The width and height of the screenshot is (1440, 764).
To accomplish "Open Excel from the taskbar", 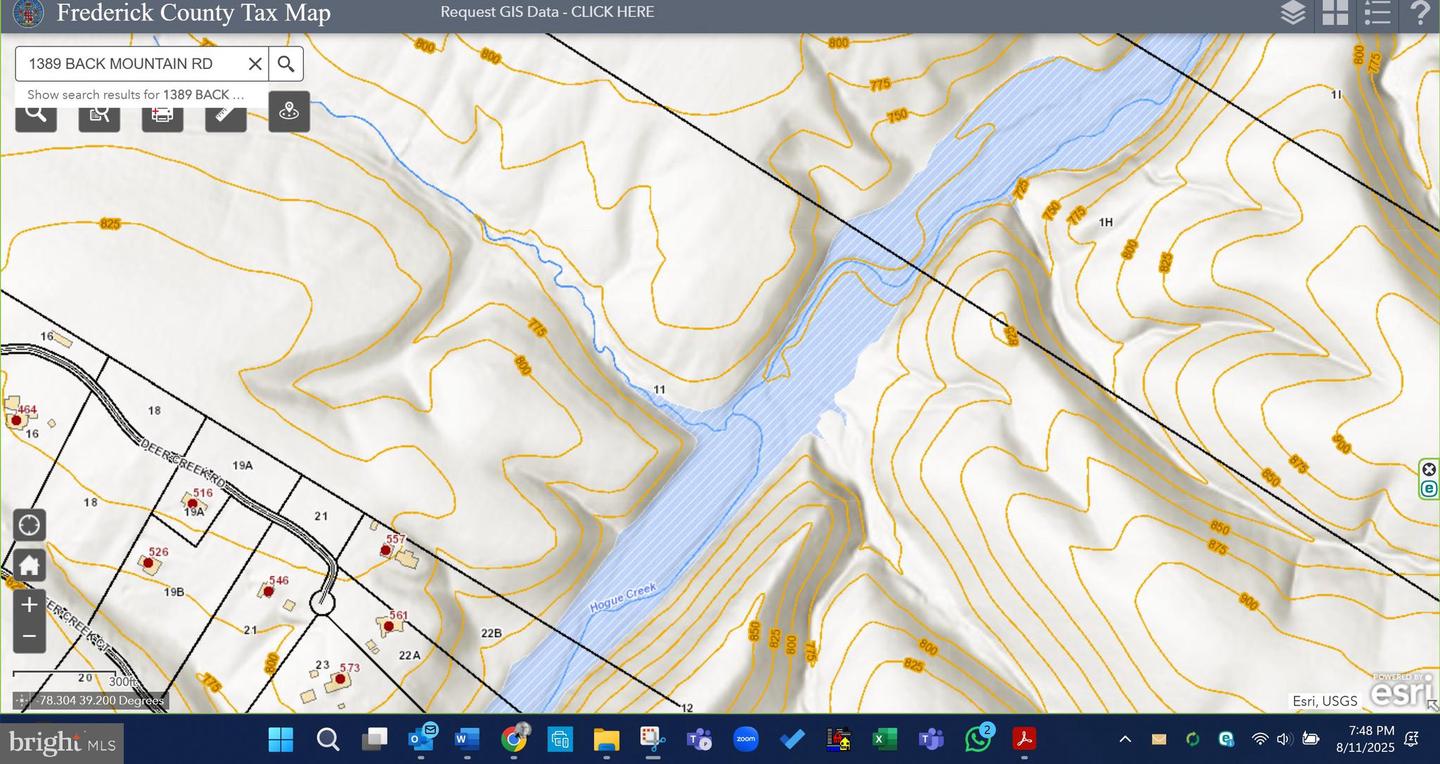I will click(884, 739).
